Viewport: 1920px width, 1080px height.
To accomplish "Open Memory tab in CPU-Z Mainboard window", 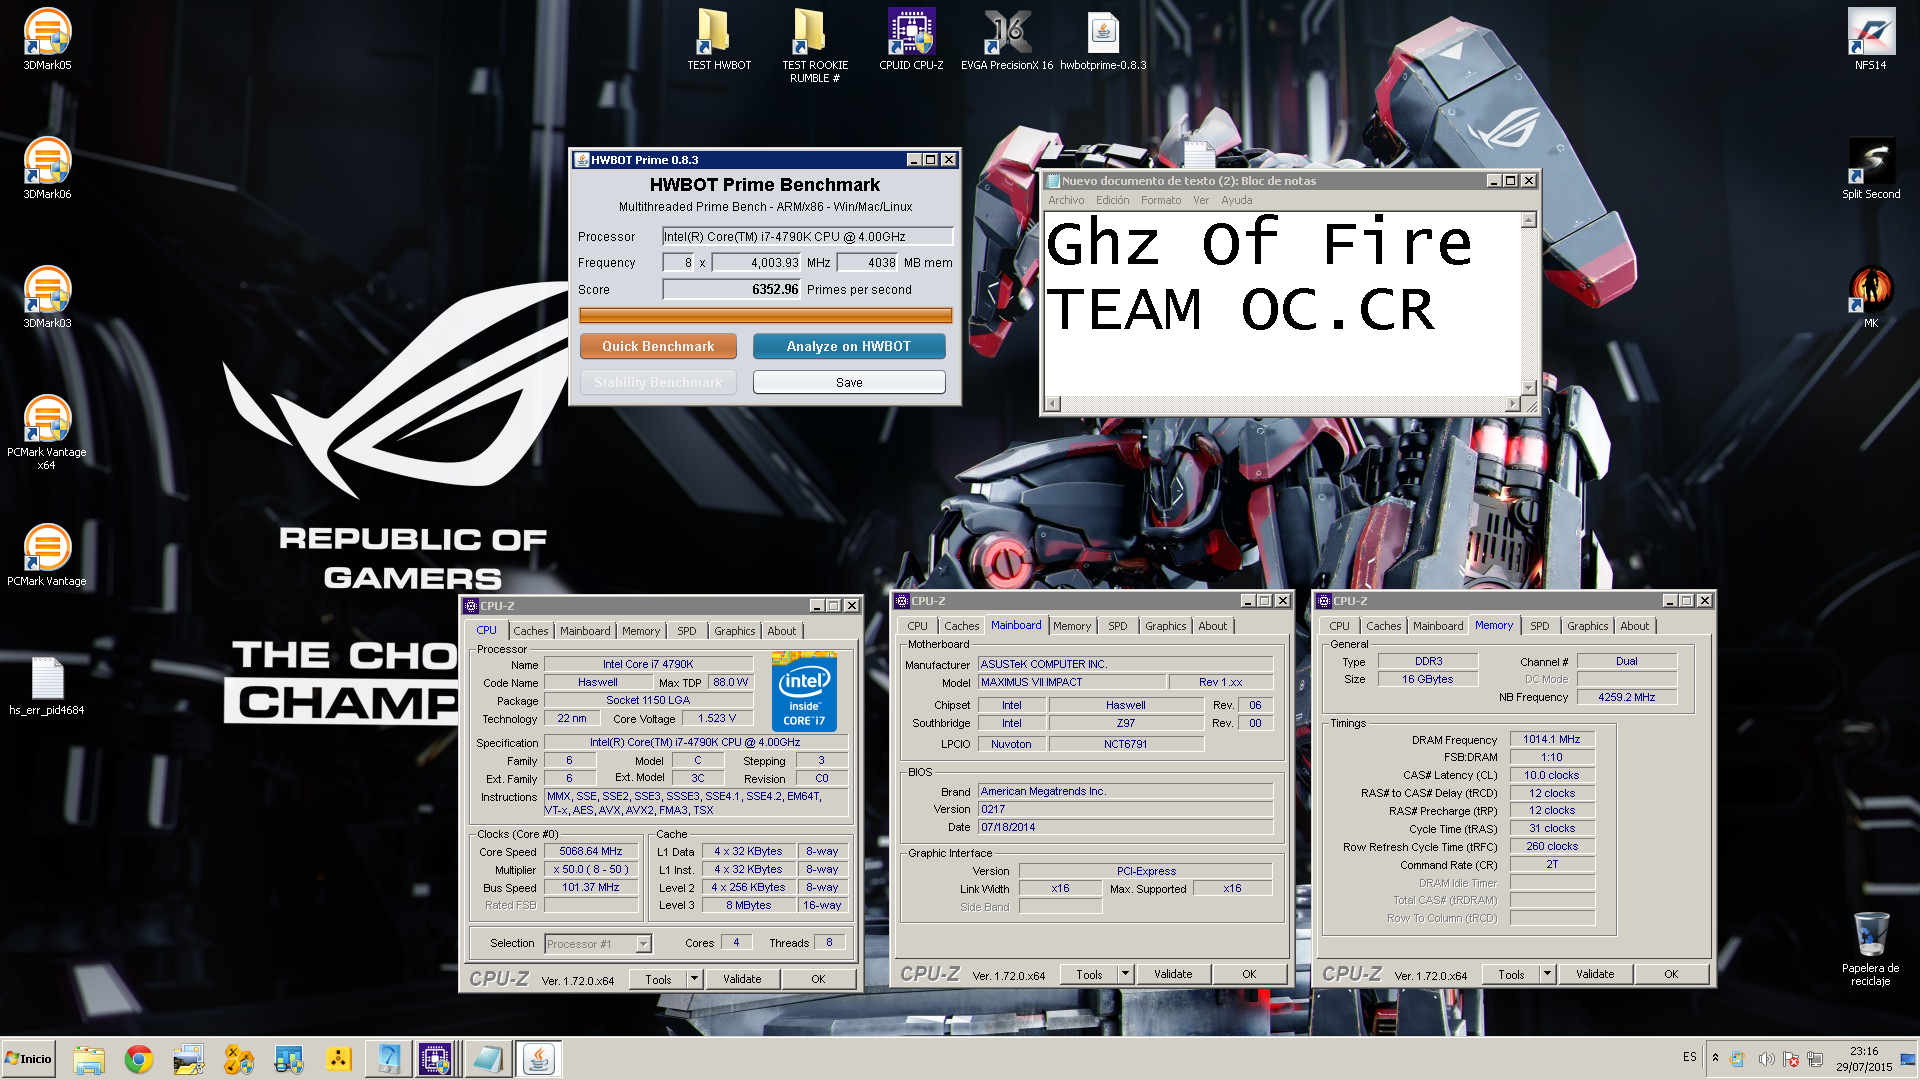I will 1072,626.
